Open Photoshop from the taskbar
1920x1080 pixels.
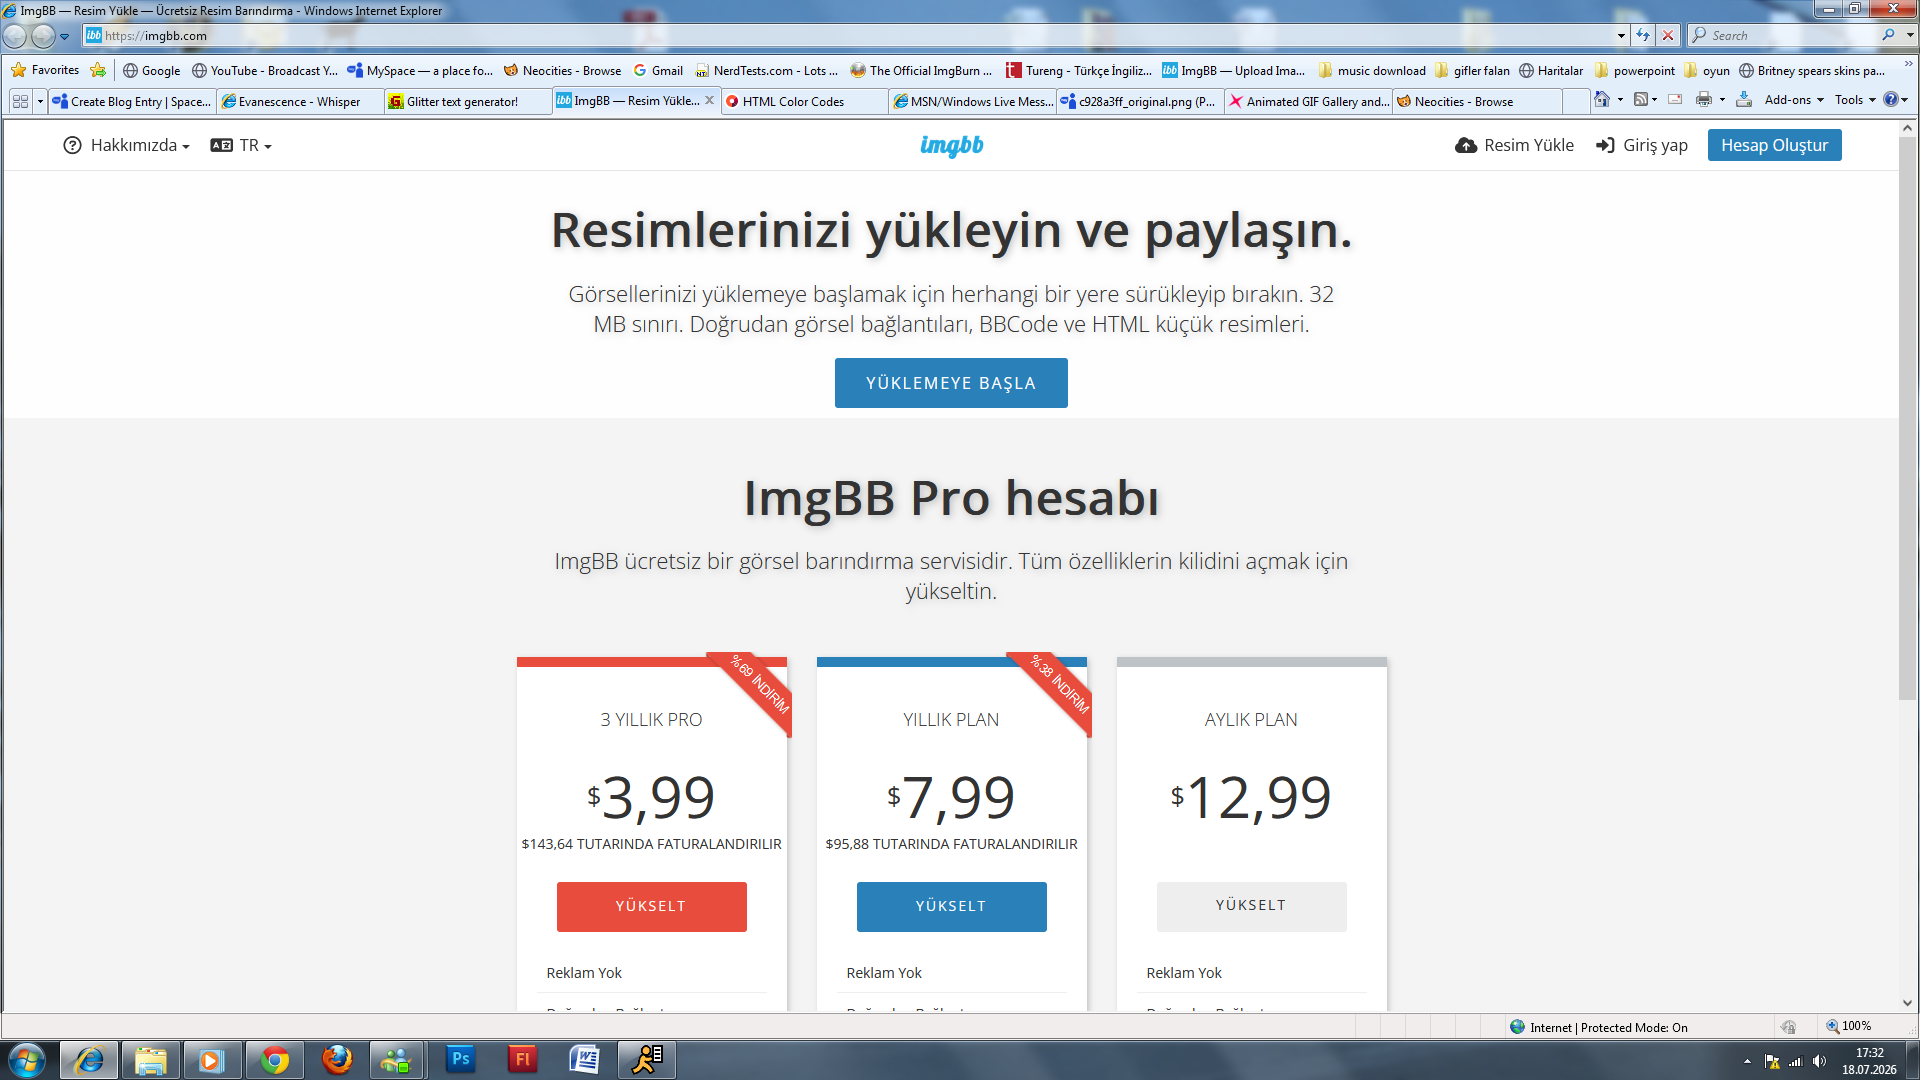[x=460, y=1060]
